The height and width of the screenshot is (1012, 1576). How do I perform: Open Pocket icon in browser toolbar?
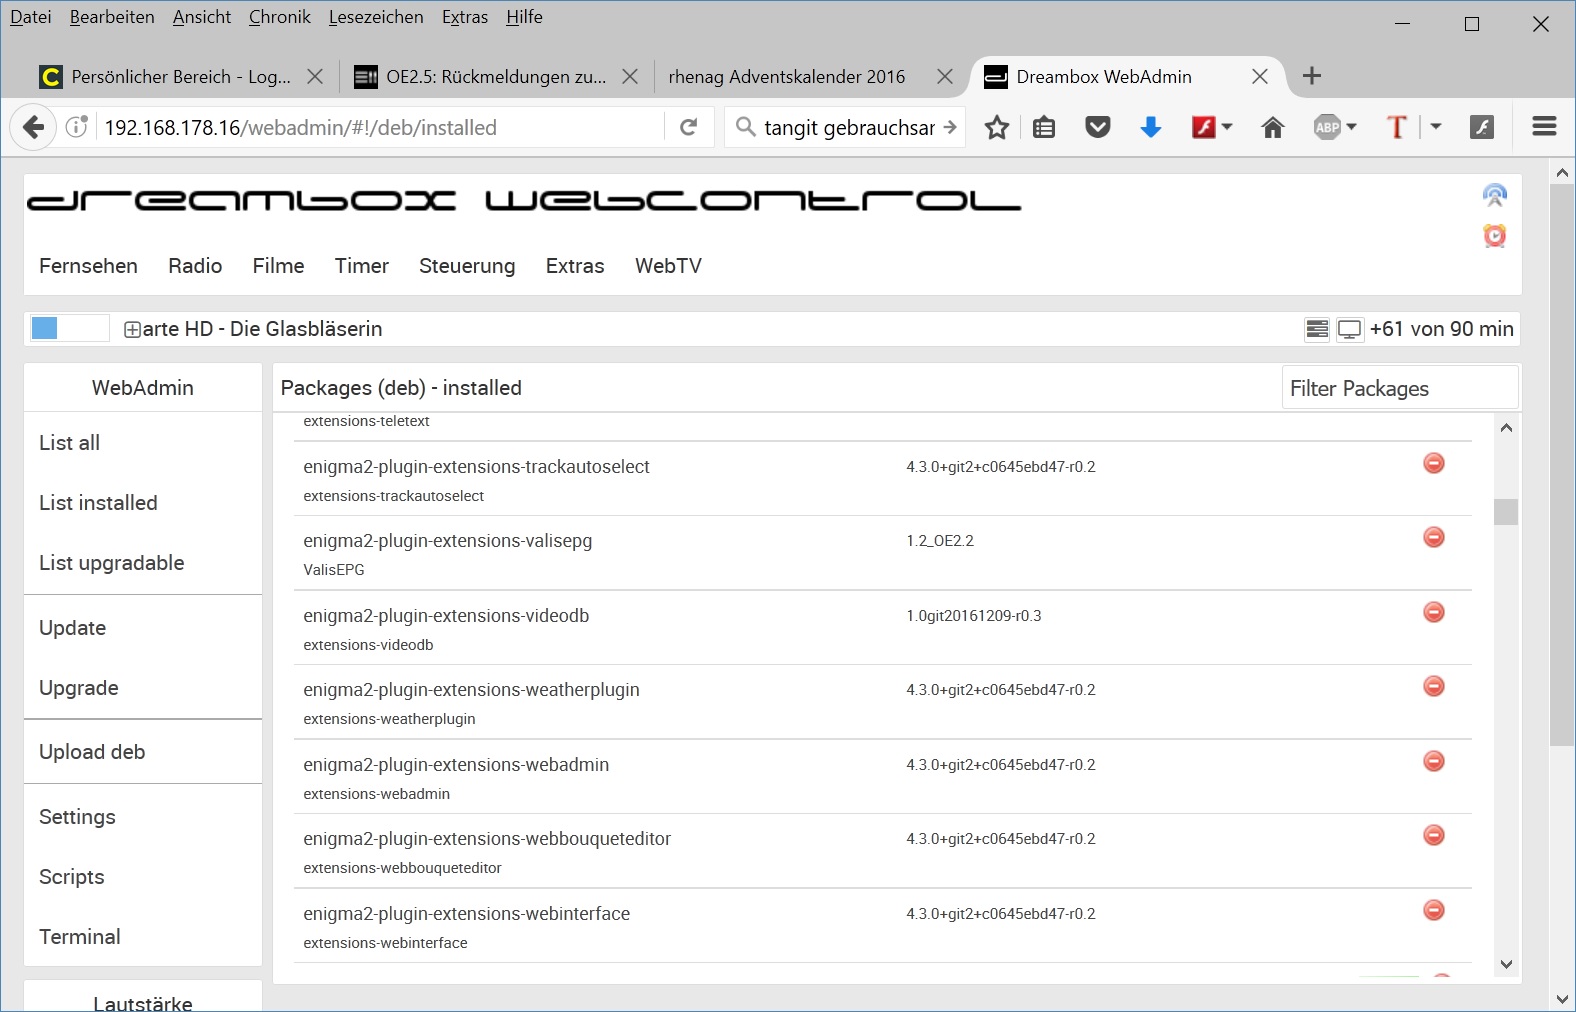(x=1097, y=127)
